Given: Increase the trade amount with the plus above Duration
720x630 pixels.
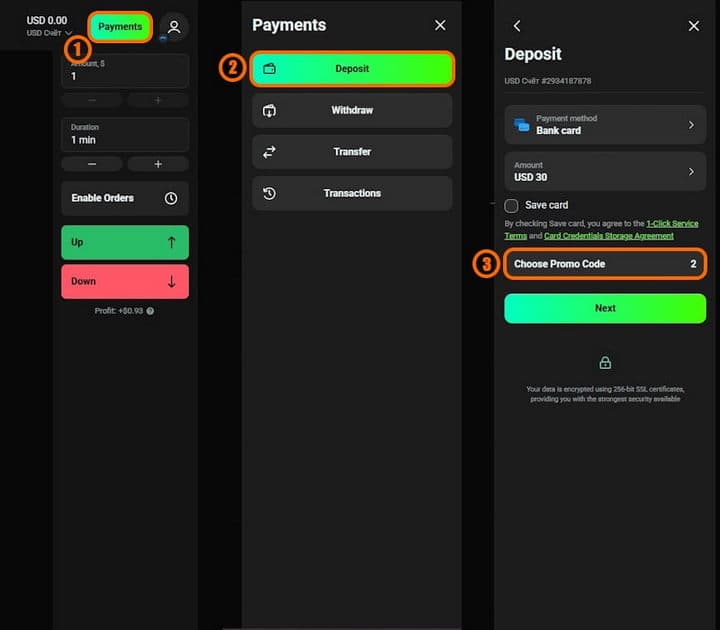Looking at the screenshot, I should [x=158, y=100].
